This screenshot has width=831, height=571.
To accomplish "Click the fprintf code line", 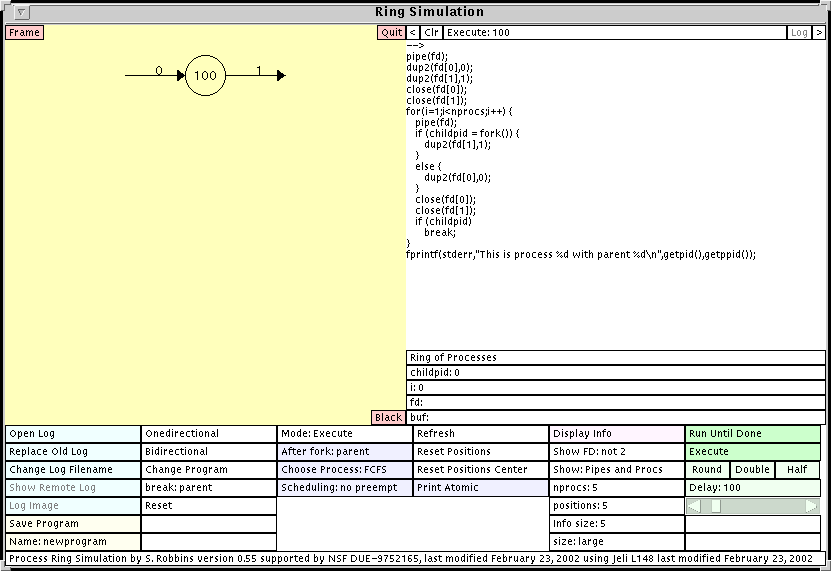I will pos(581,254).
